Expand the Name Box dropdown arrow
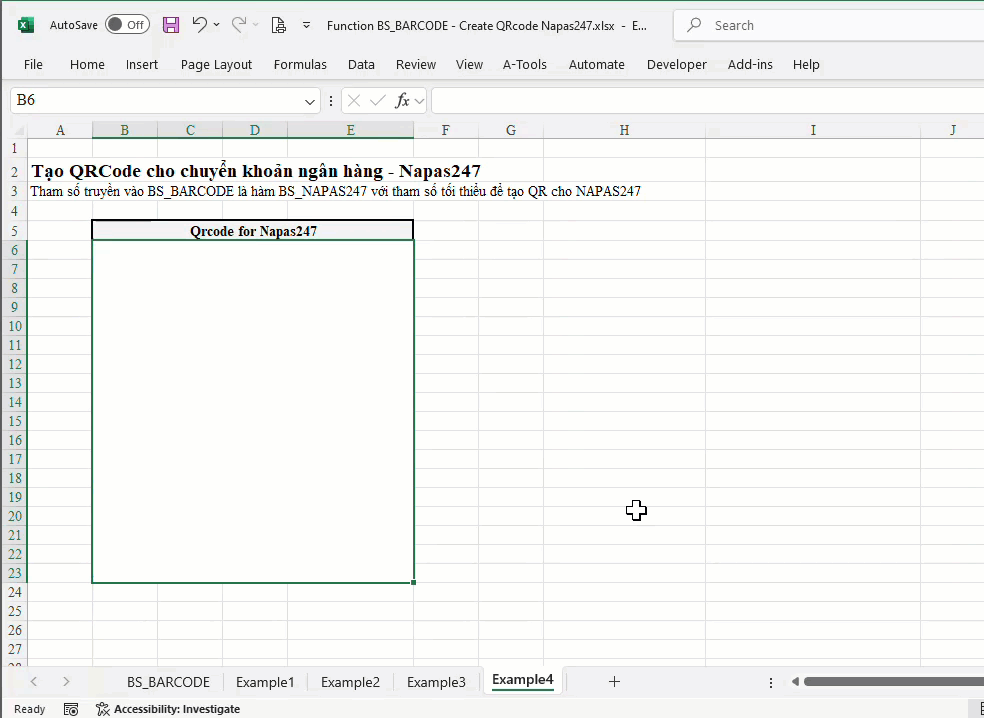This screenshot has height=718, width=984. pyautogui.click(x=309, y=101)
